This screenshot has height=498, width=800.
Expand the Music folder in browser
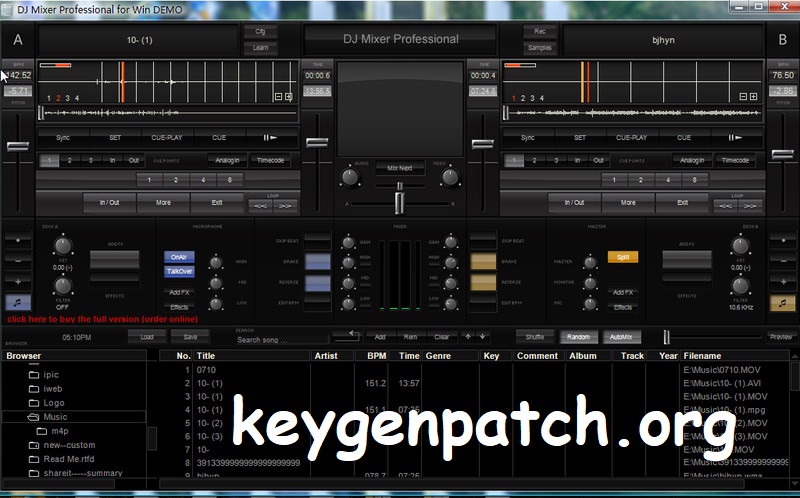33,417
